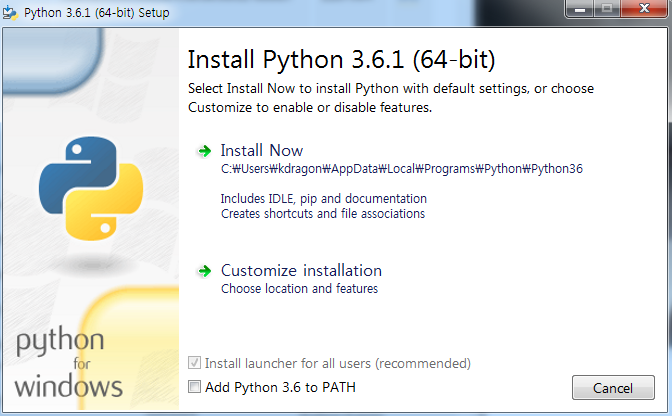Click Choose location and features subtitle
672x416 pixels.
tap(299, 289)
